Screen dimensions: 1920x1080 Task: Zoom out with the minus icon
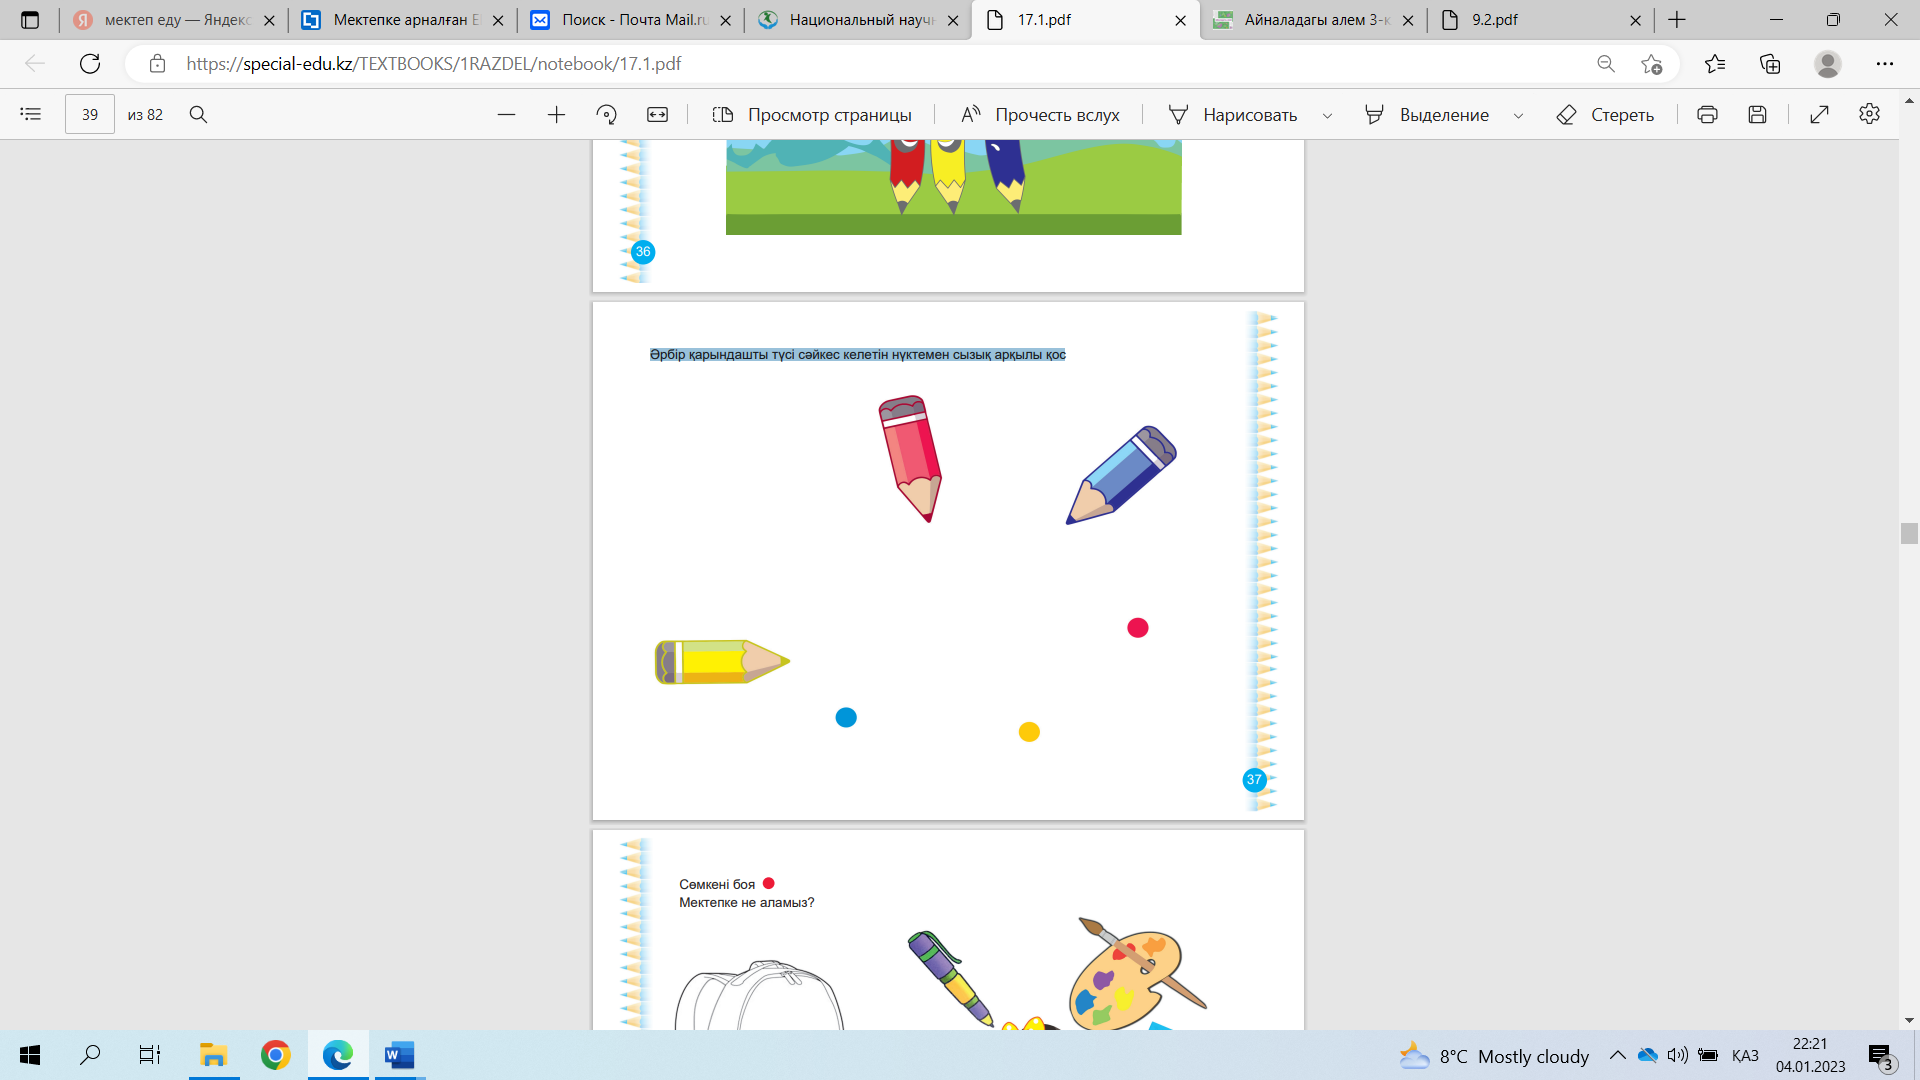pyautogui.click(x=506, y=114)
